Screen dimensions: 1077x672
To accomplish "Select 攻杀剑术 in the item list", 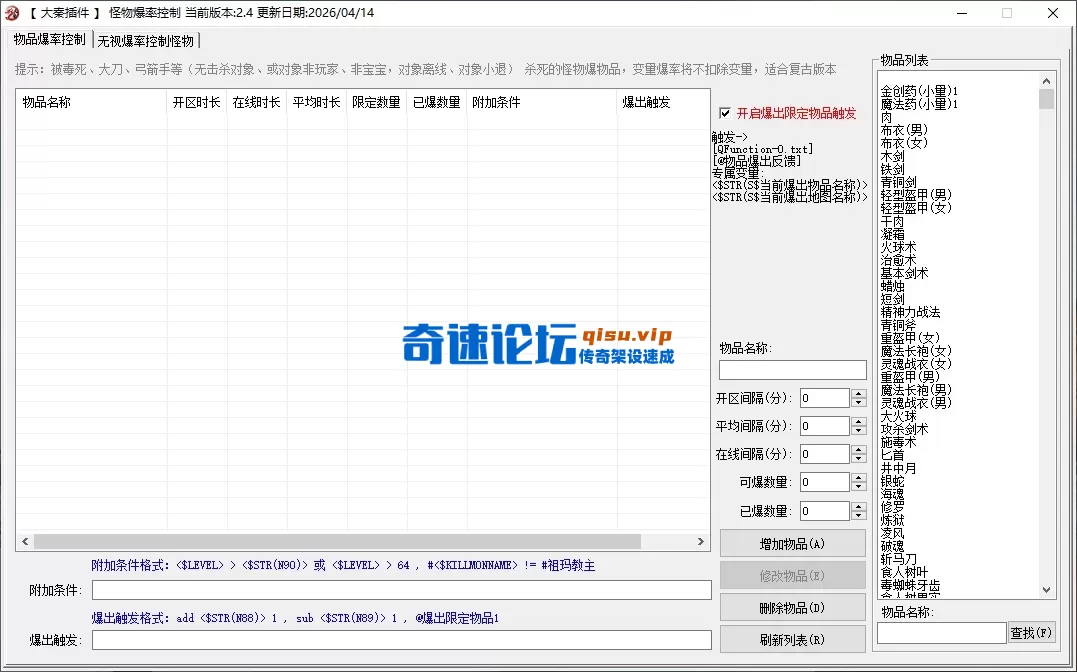I will click(x=905, y=429).
